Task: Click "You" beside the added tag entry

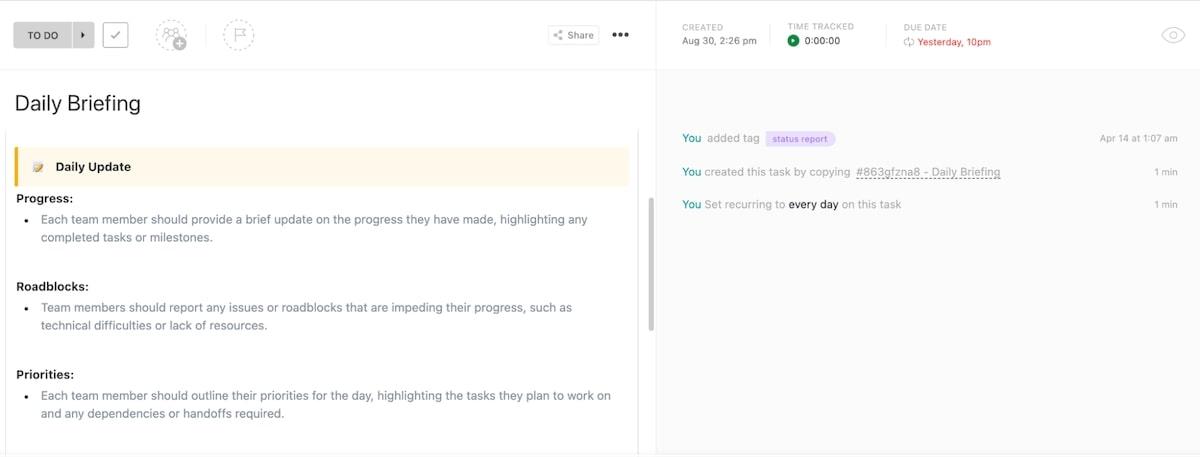Action: click(691, 138)
